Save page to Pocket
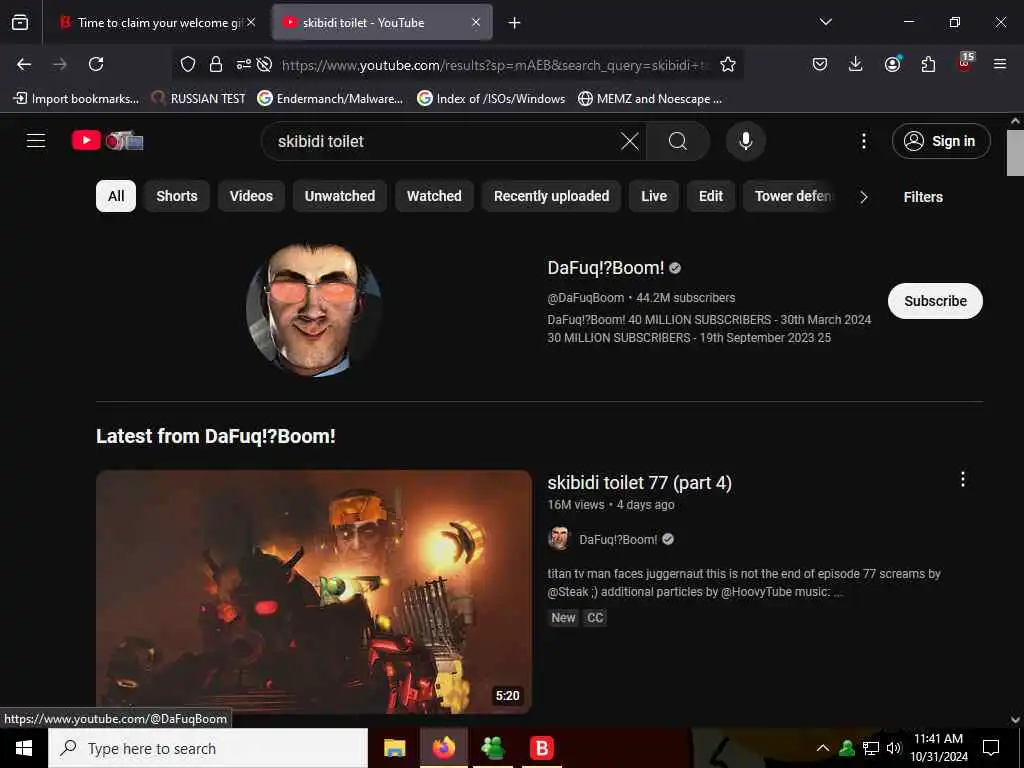1024x768 pixels. (x=820, y=64)
